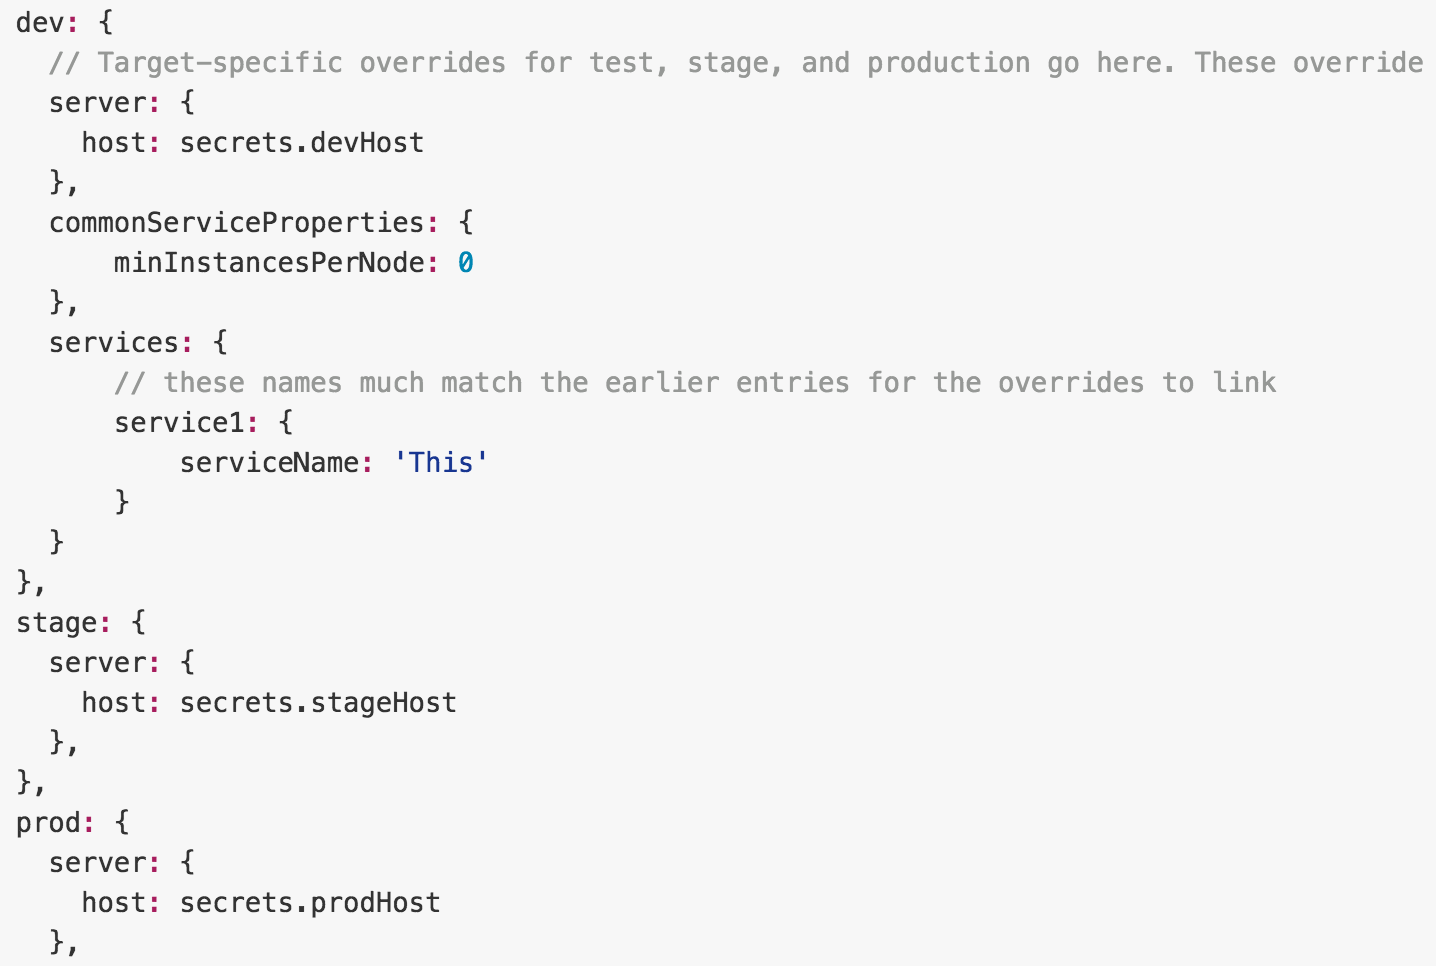
Task: Click the minInstancesPerNode property name
Action: click(x=269, y=263)
